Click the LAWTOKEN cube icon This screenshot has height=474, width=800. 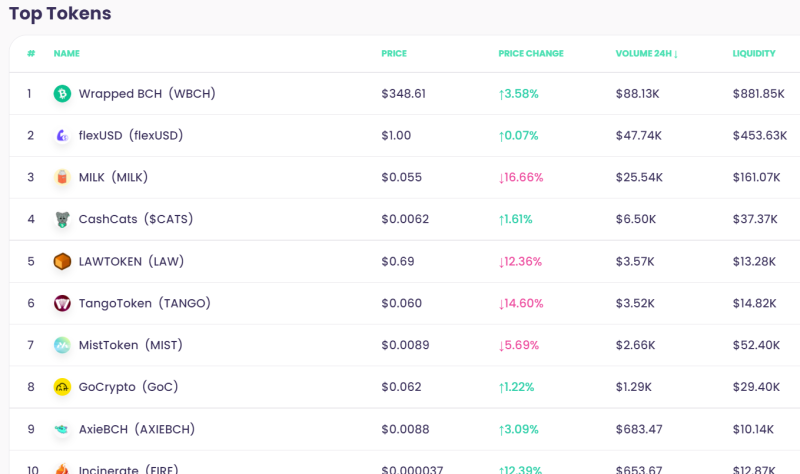point(62,261)
